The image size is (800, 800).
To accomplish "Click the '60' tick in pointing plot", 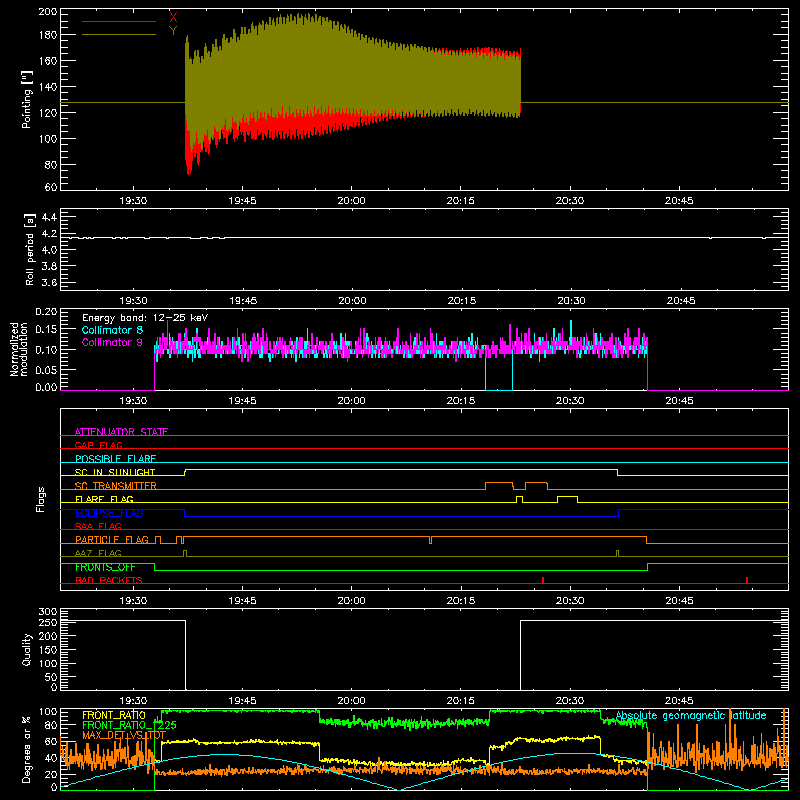I will click(x=51, y=187).
